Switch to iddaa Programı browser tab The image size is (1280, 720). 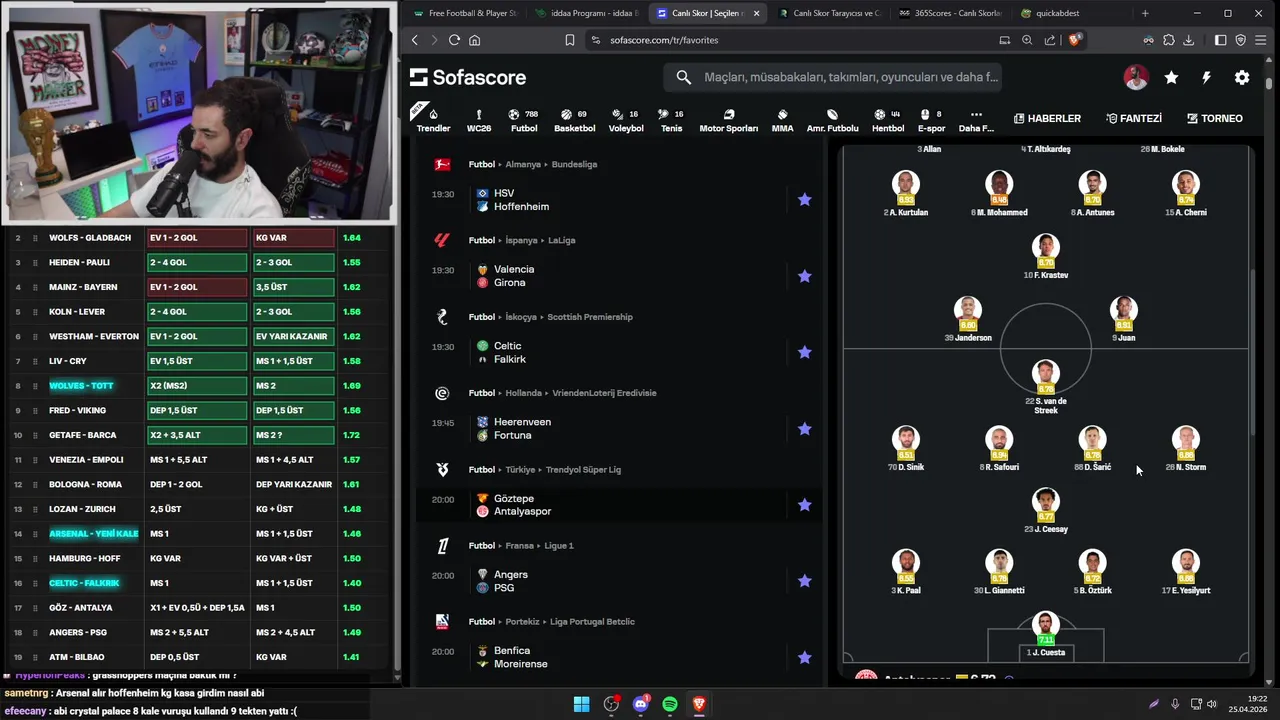[x=589, y=13]
